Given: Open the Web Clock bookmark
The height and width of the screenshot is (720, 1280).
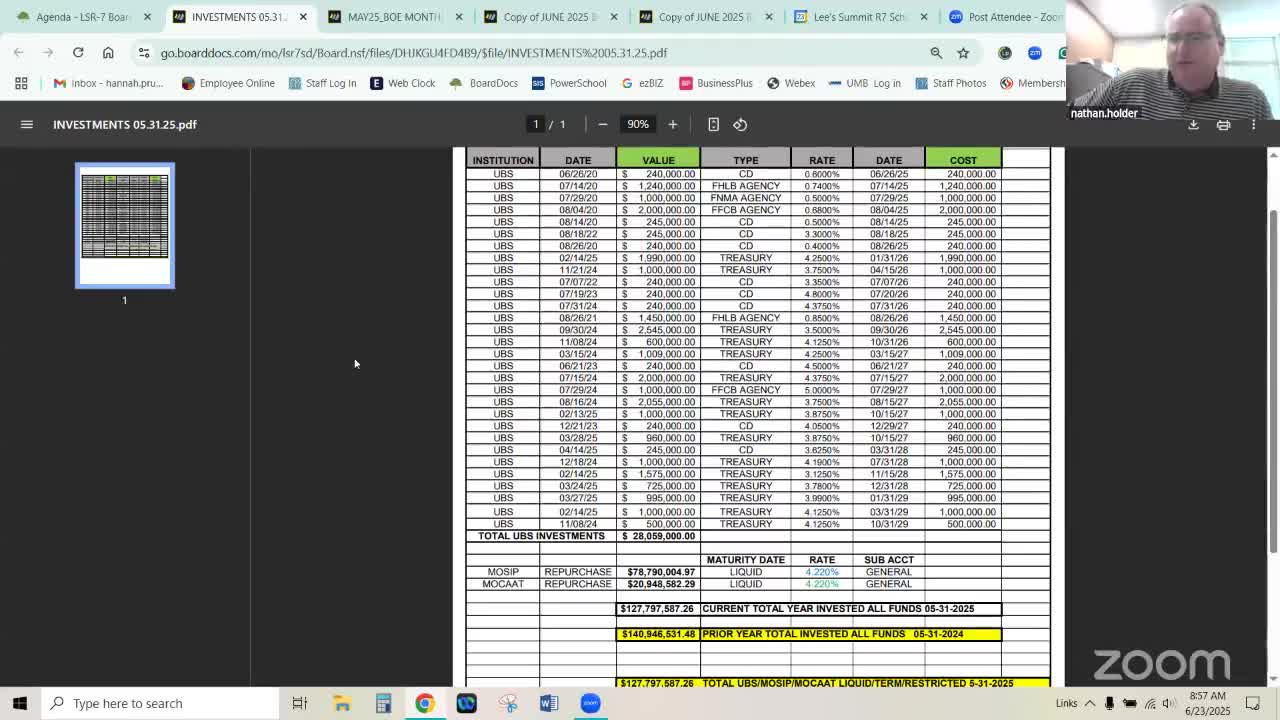Looking at the screenshot, I should click(x=402, y=83).
